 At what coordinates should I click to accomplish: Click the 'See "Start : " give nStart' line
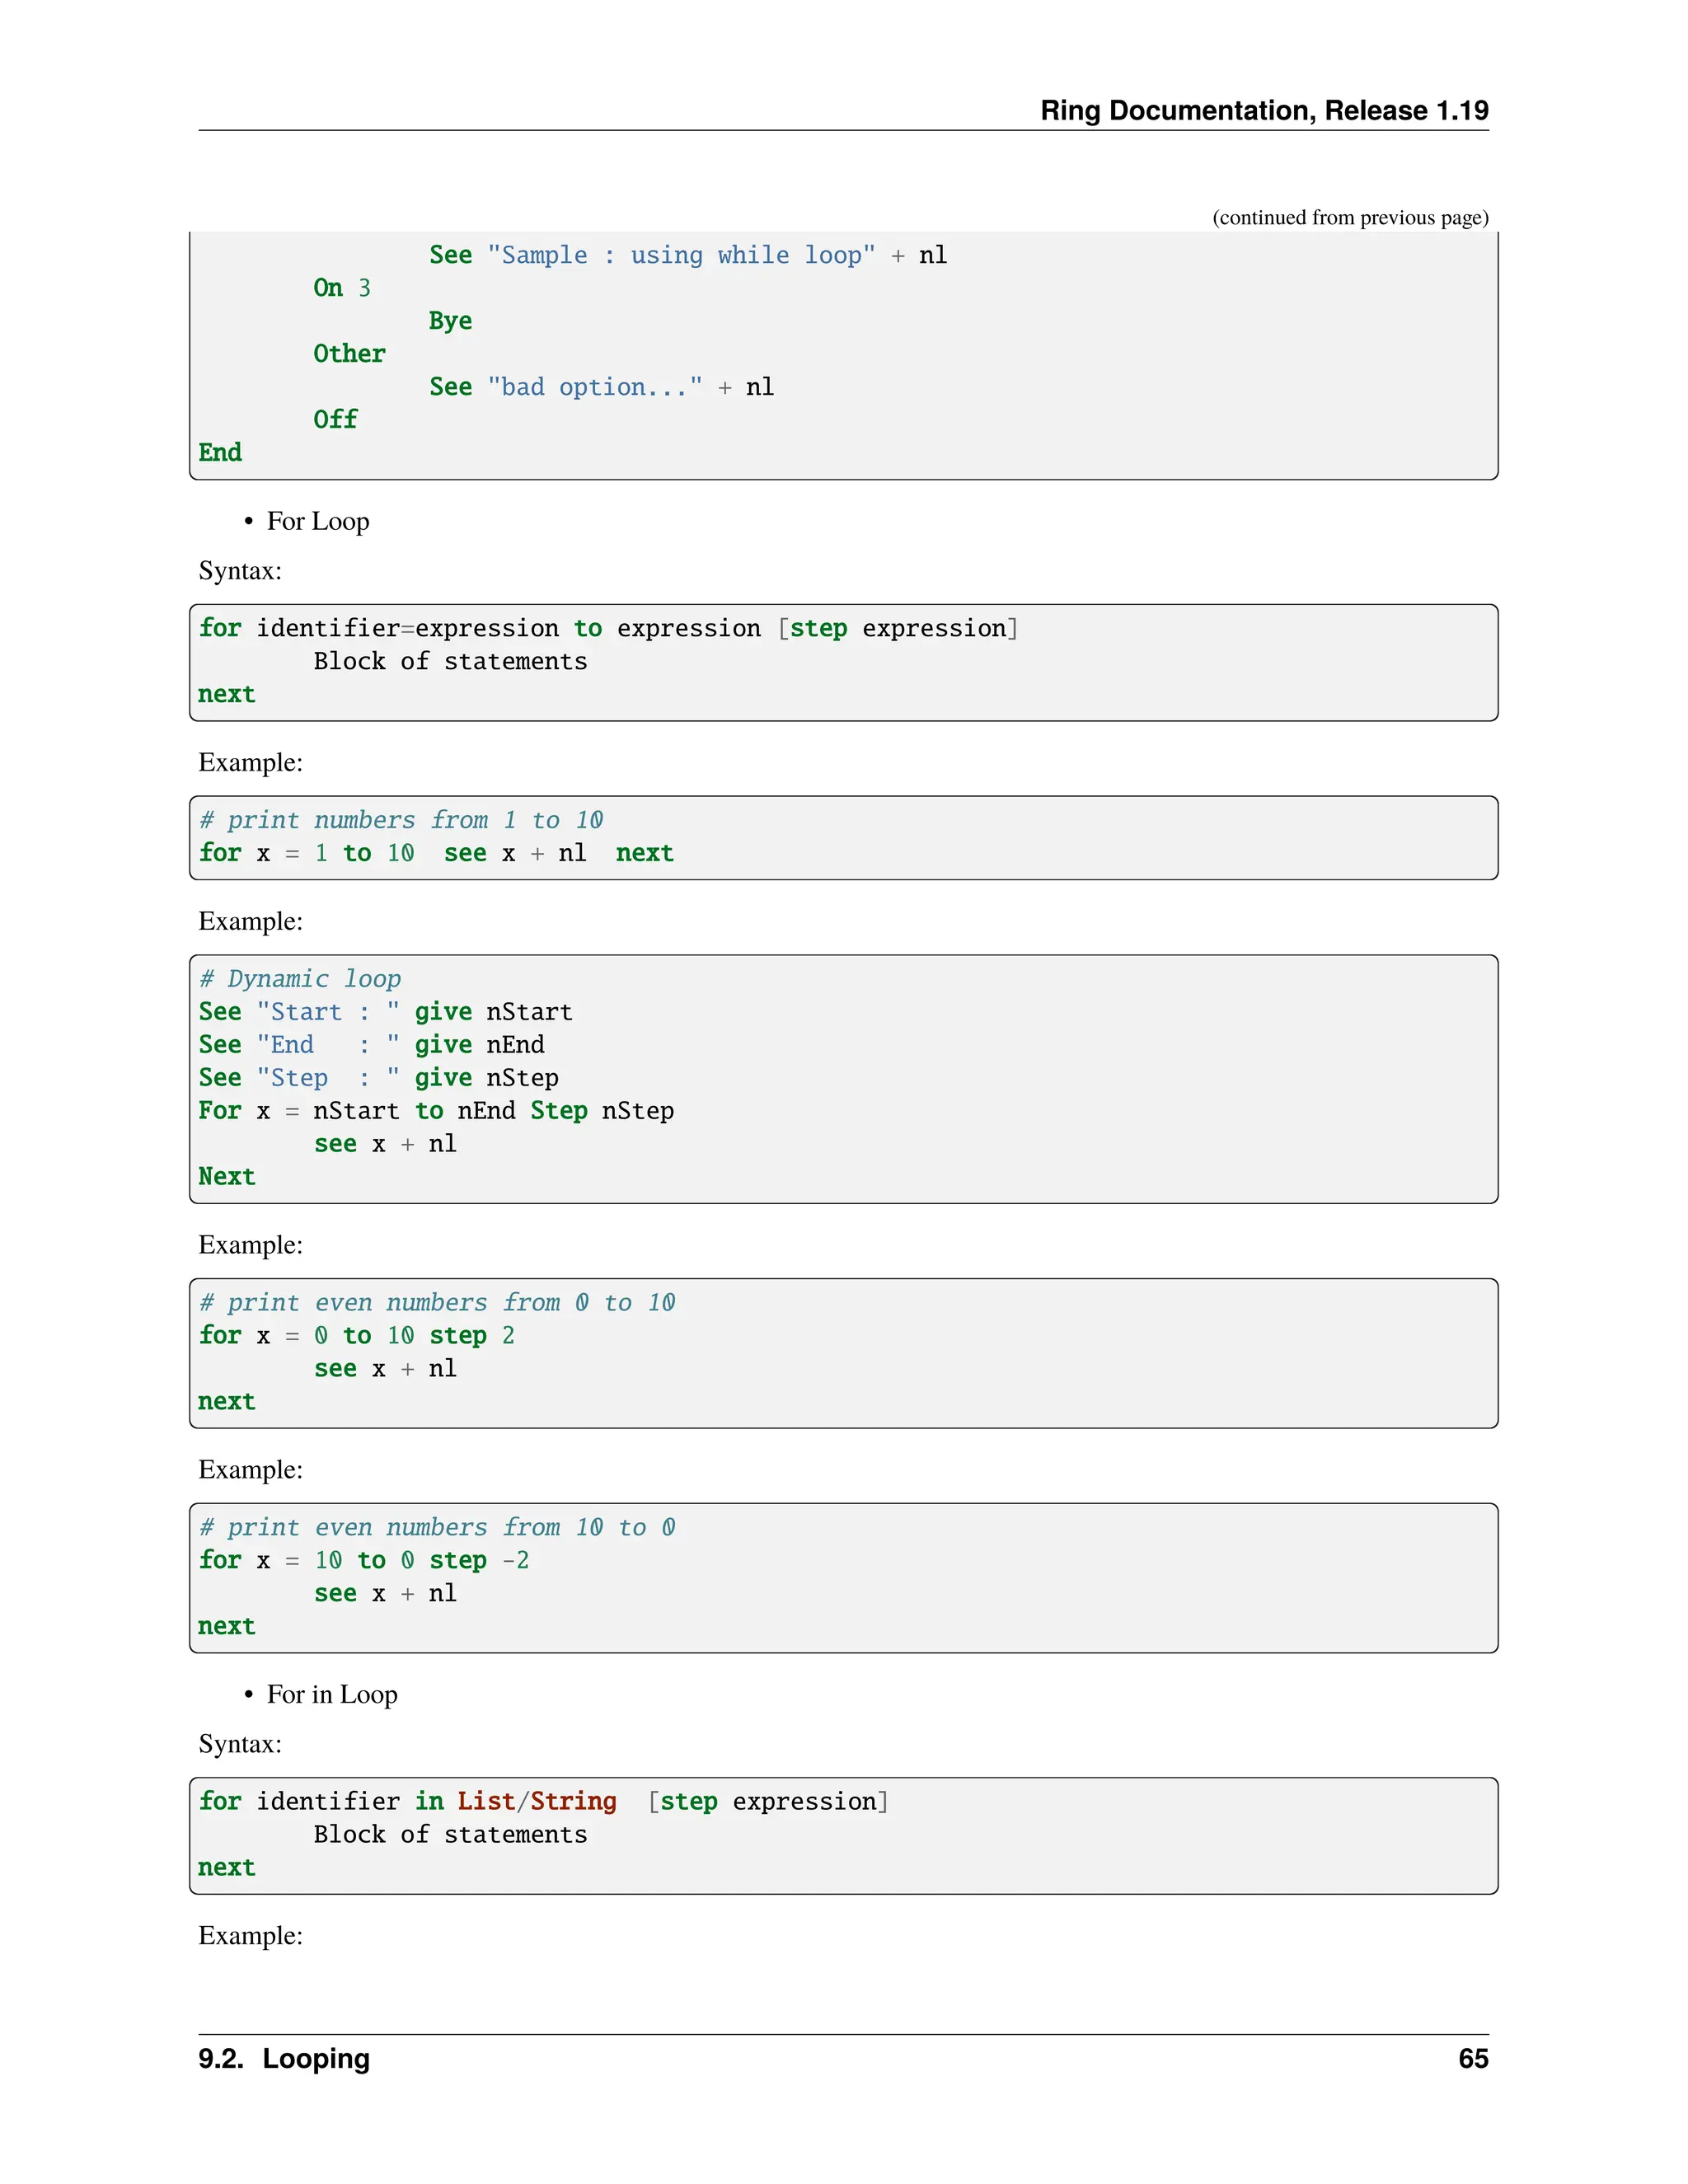(386, 1012)
